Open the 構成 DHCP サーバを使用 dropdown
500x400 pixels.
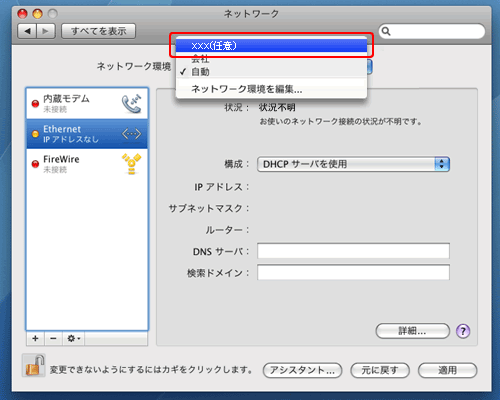point(353,164)
